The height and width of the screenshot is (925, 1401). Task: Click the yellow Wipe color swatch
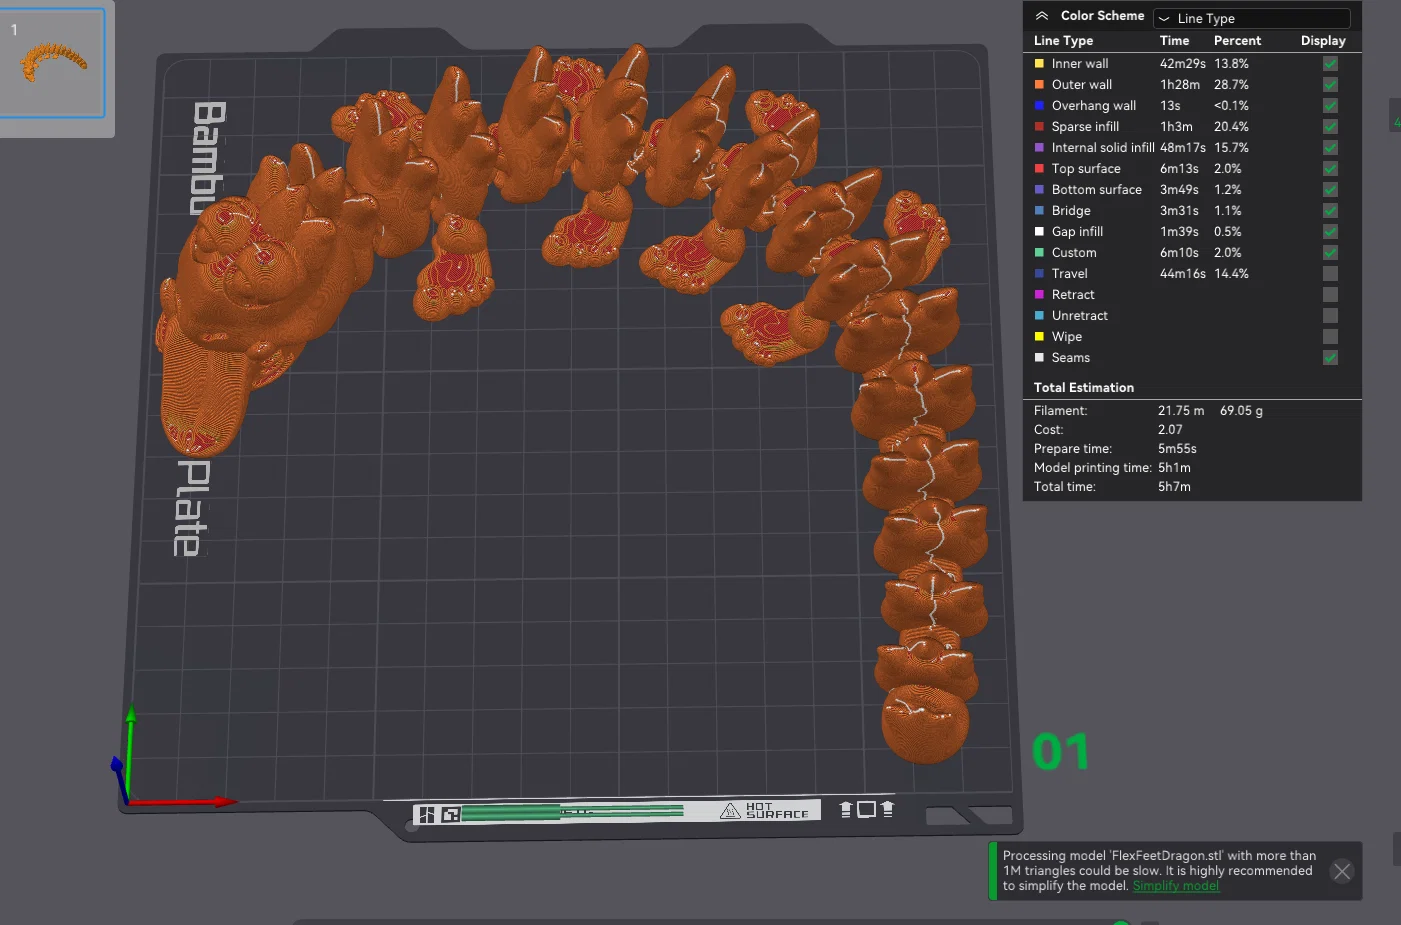[x=1039, y=337]
